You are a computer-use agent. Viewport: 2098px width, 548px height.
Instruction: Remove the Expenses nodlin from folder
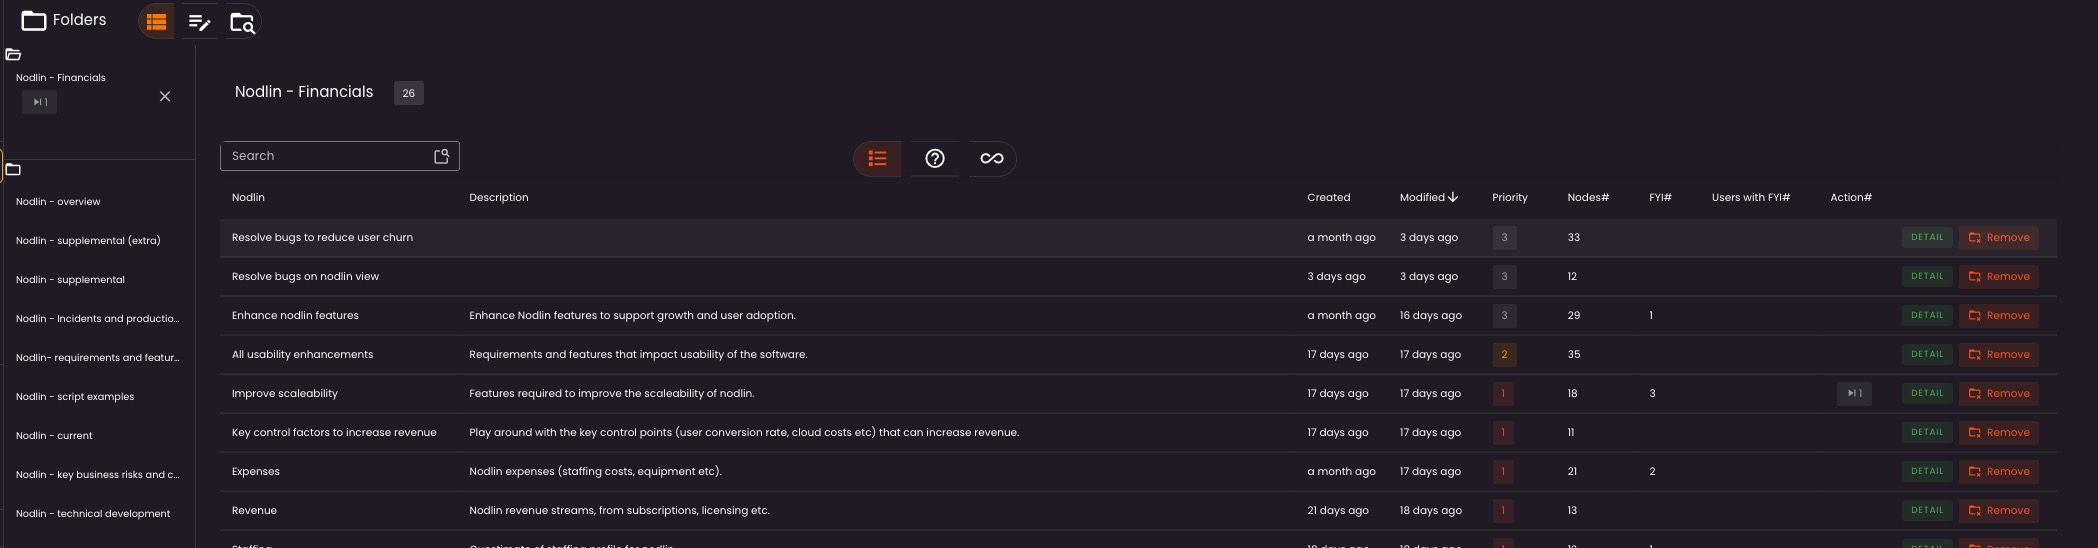click(1998, 471)
